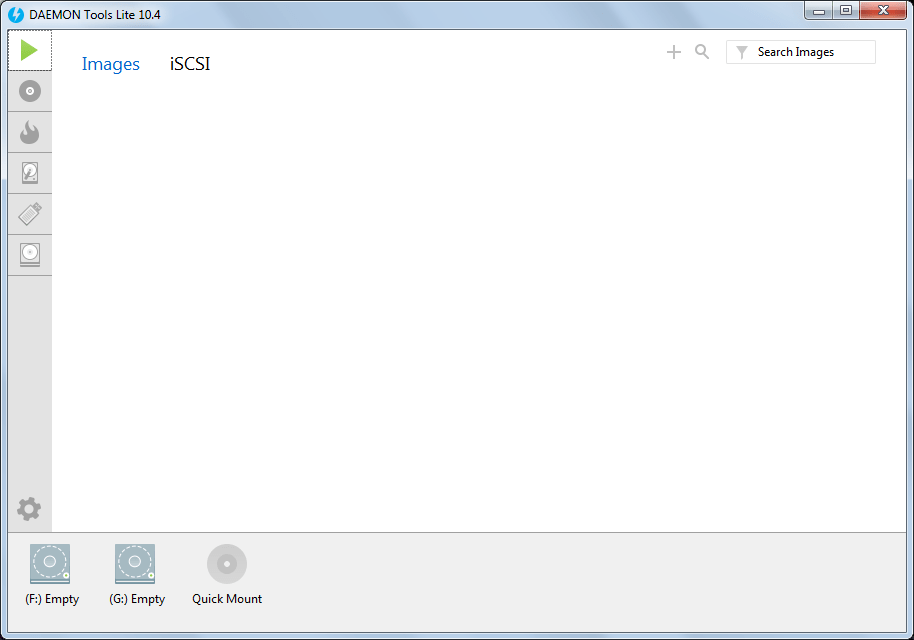Maximize the DAEMON Tools window
Viewport: 914px width, 640px height.
[845, 10]
